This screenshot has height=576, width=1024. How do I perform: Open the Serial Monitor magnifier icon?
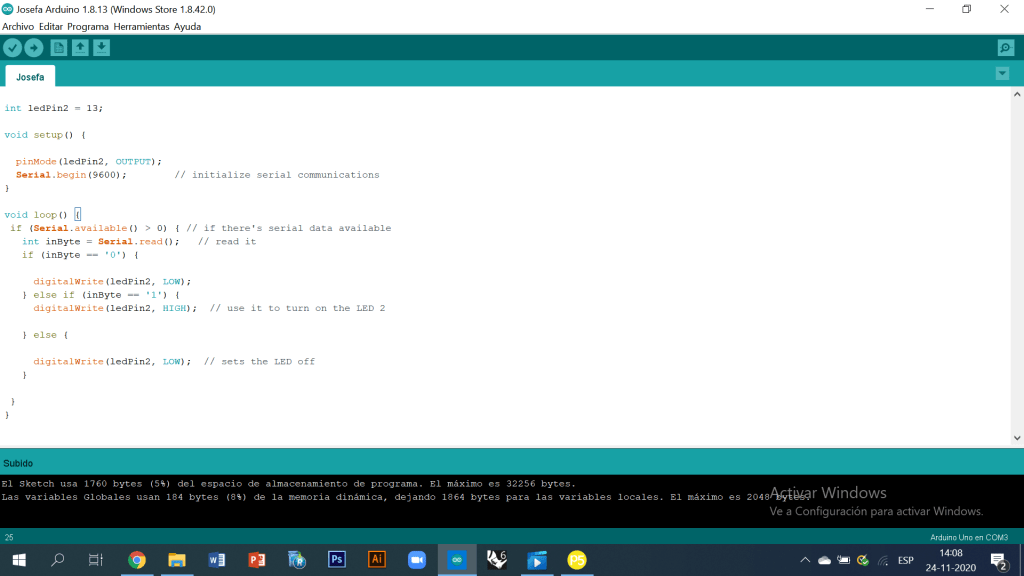[x=1005, y=48]
